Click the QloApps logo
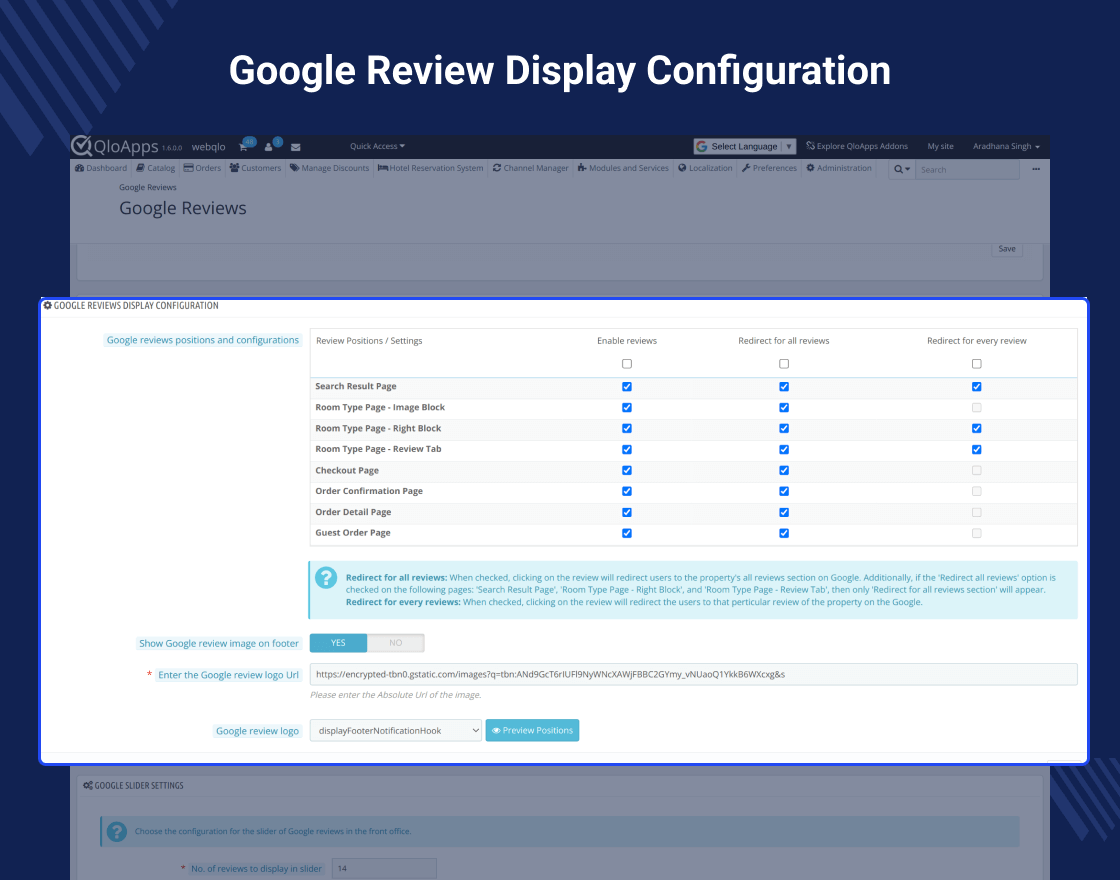Screen dimensions: 1120x880 pos(114,146)
